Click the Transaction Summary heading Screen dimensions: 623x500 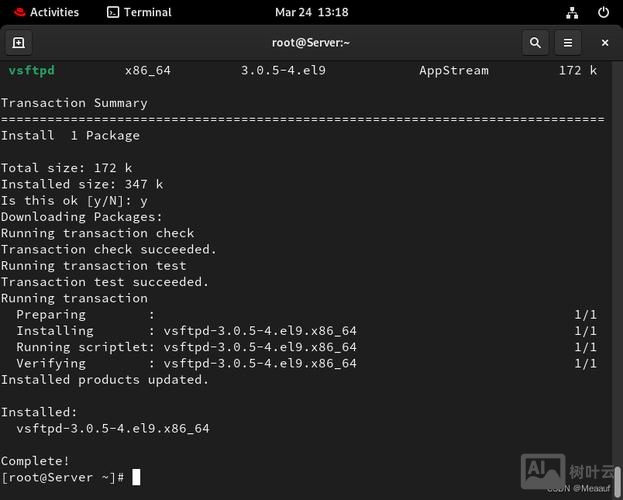[74, 103]
